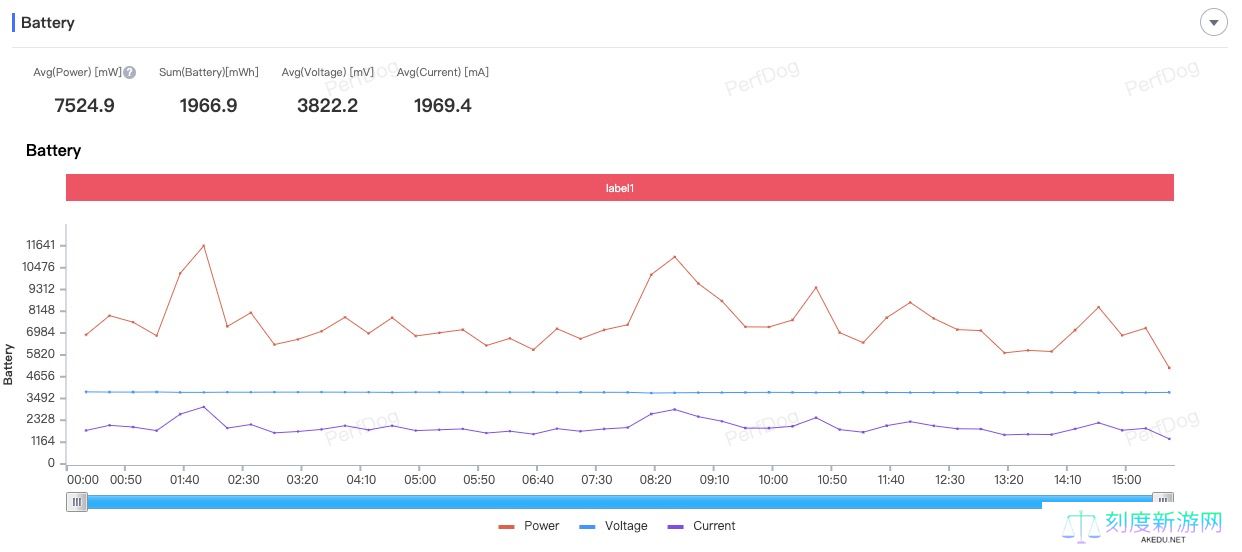Image resolution: width=1242 pixels, height=552 pixels.
Task: Select the red label1 bar
Action: (x=619, y=188)
